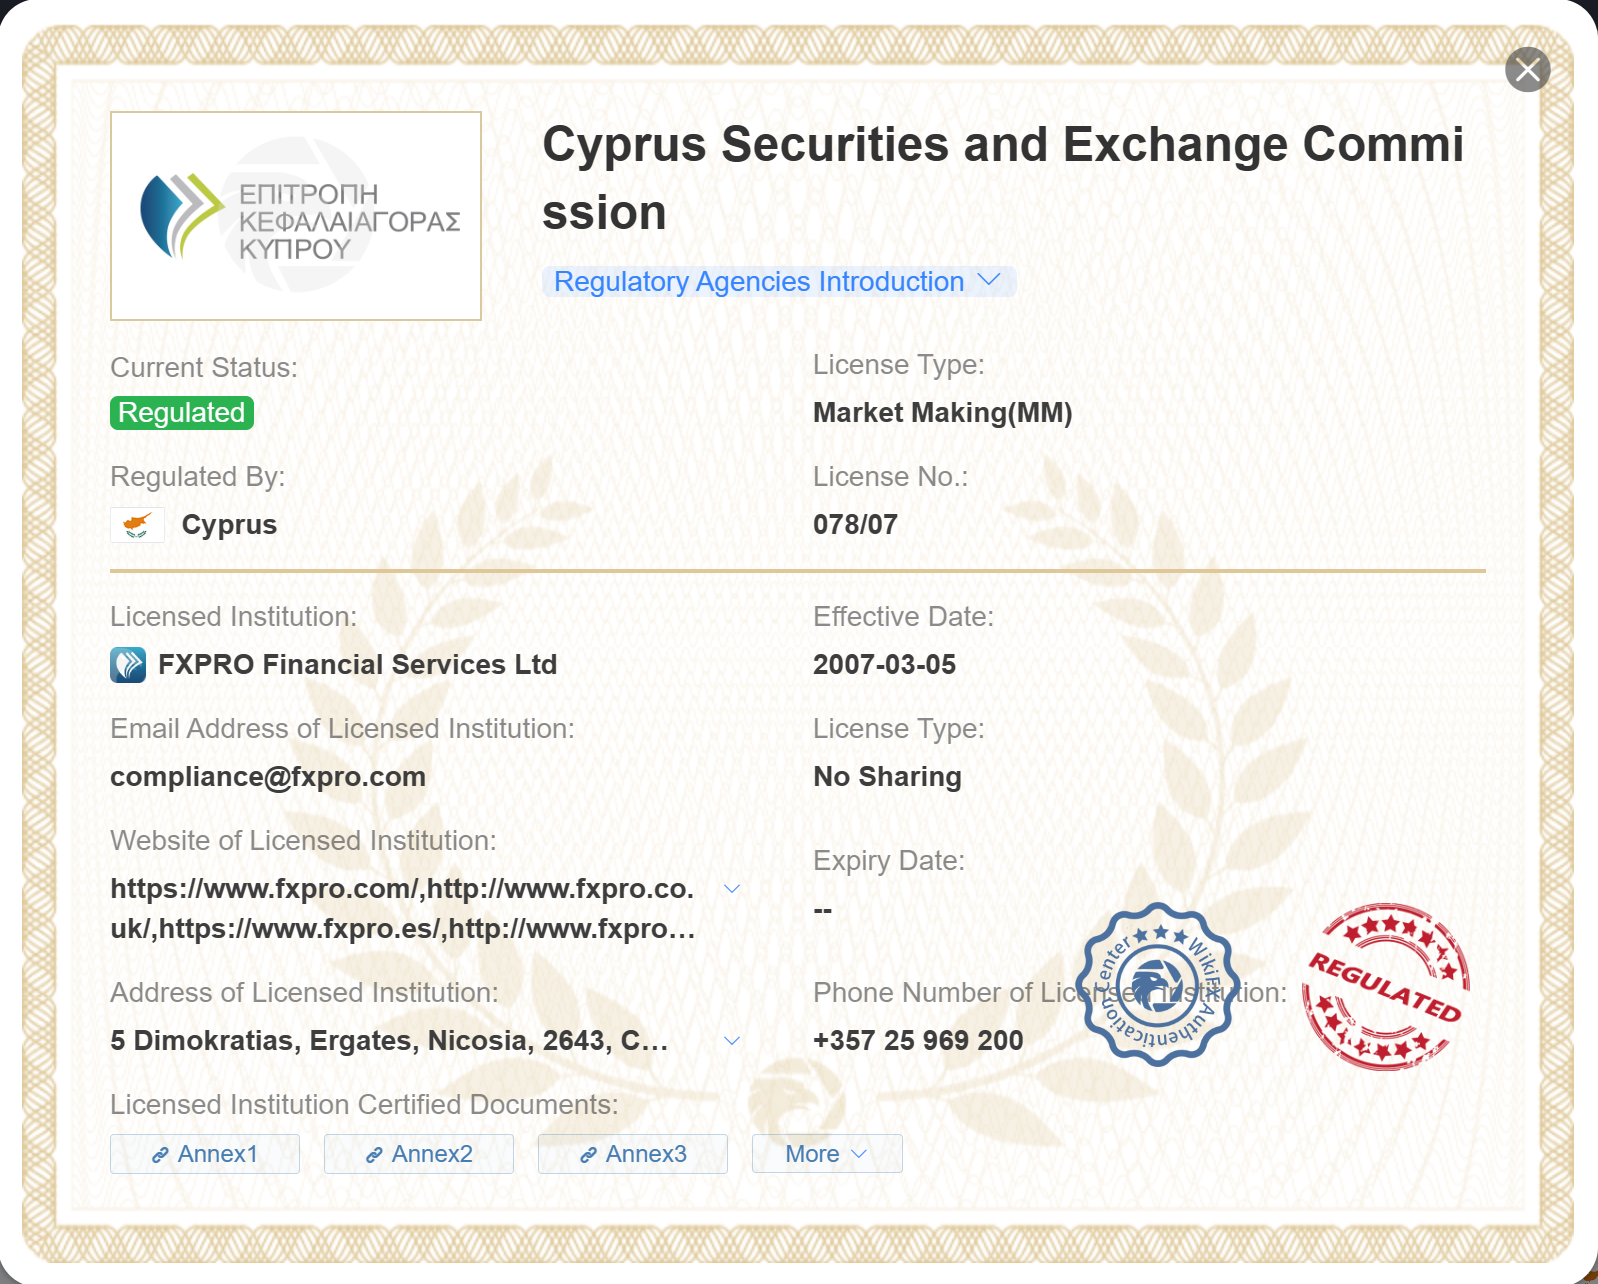The image size is (1598, 1284).
Task: Click the blue authentication center seal
Action: tap(1158, 985)
